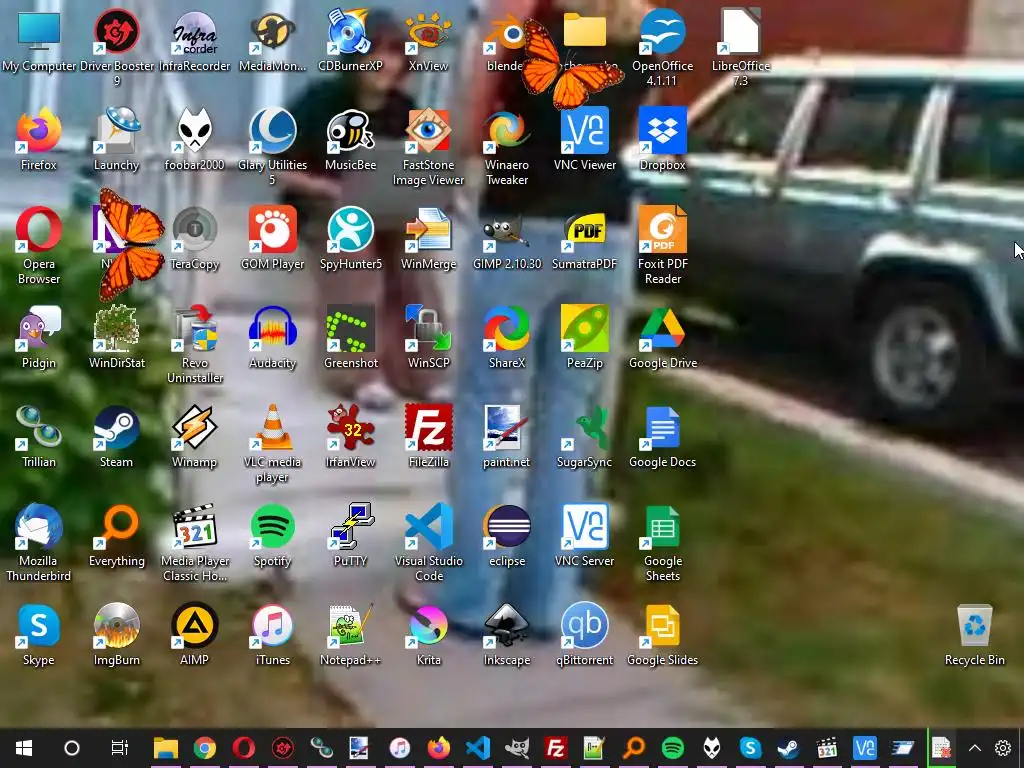Open WinMerge from the desktop

pyautogui.click(x=428, y=238)
